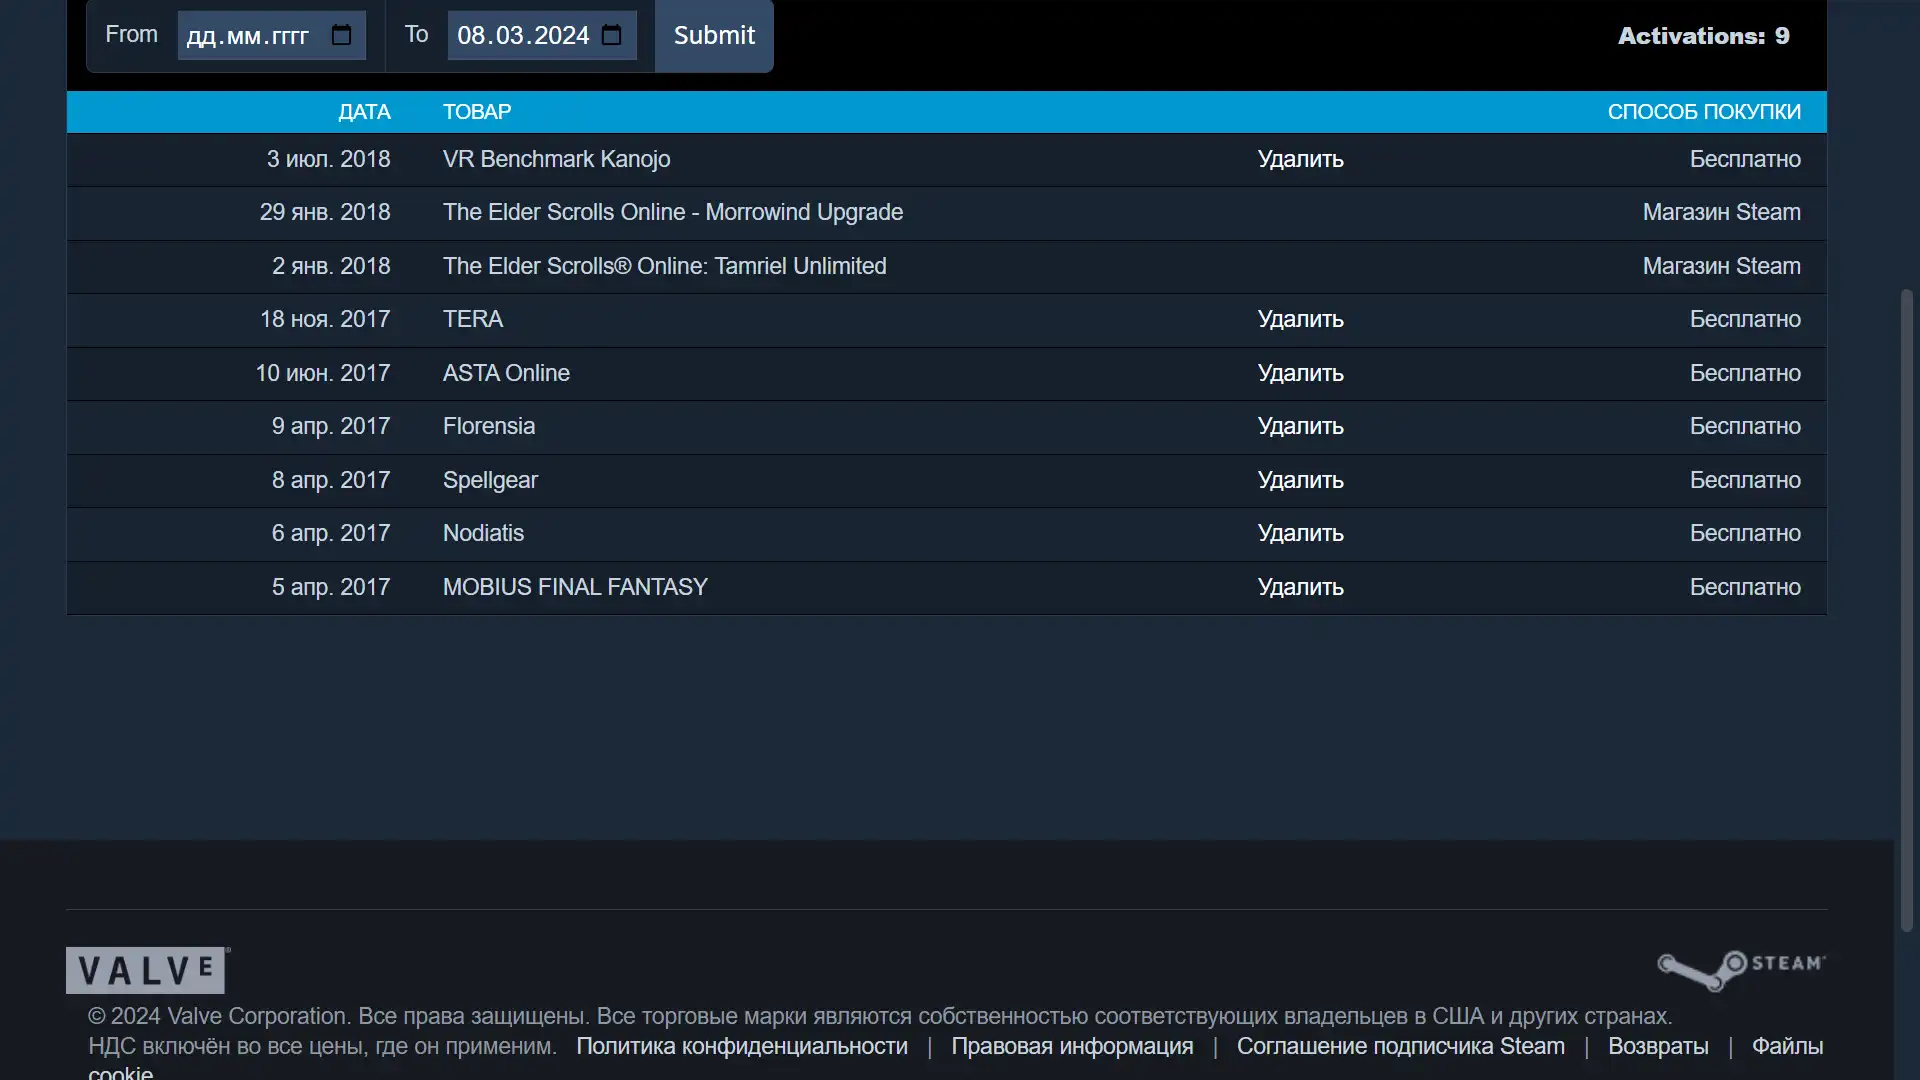Click VR Benchmark Kanojo product name
This screenshot has height=1080, width=1920.
(x=556, y=159)
